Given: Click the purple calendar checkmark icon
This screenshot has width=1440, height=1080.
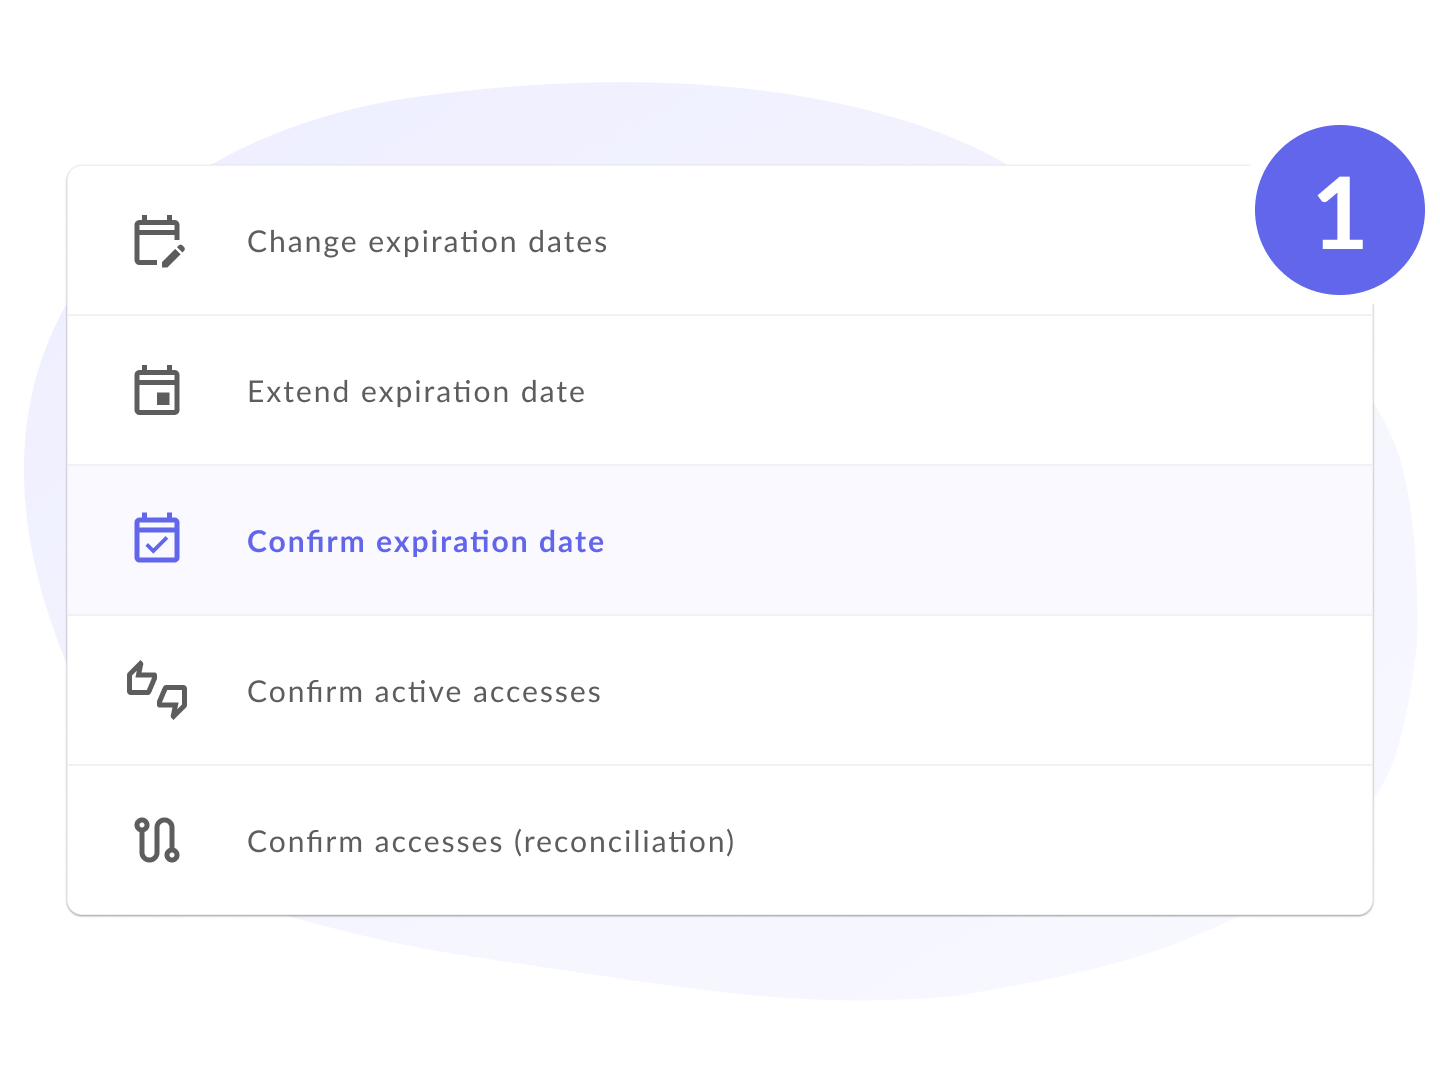Looking at the screenshot, I should (x=157, y=540).
